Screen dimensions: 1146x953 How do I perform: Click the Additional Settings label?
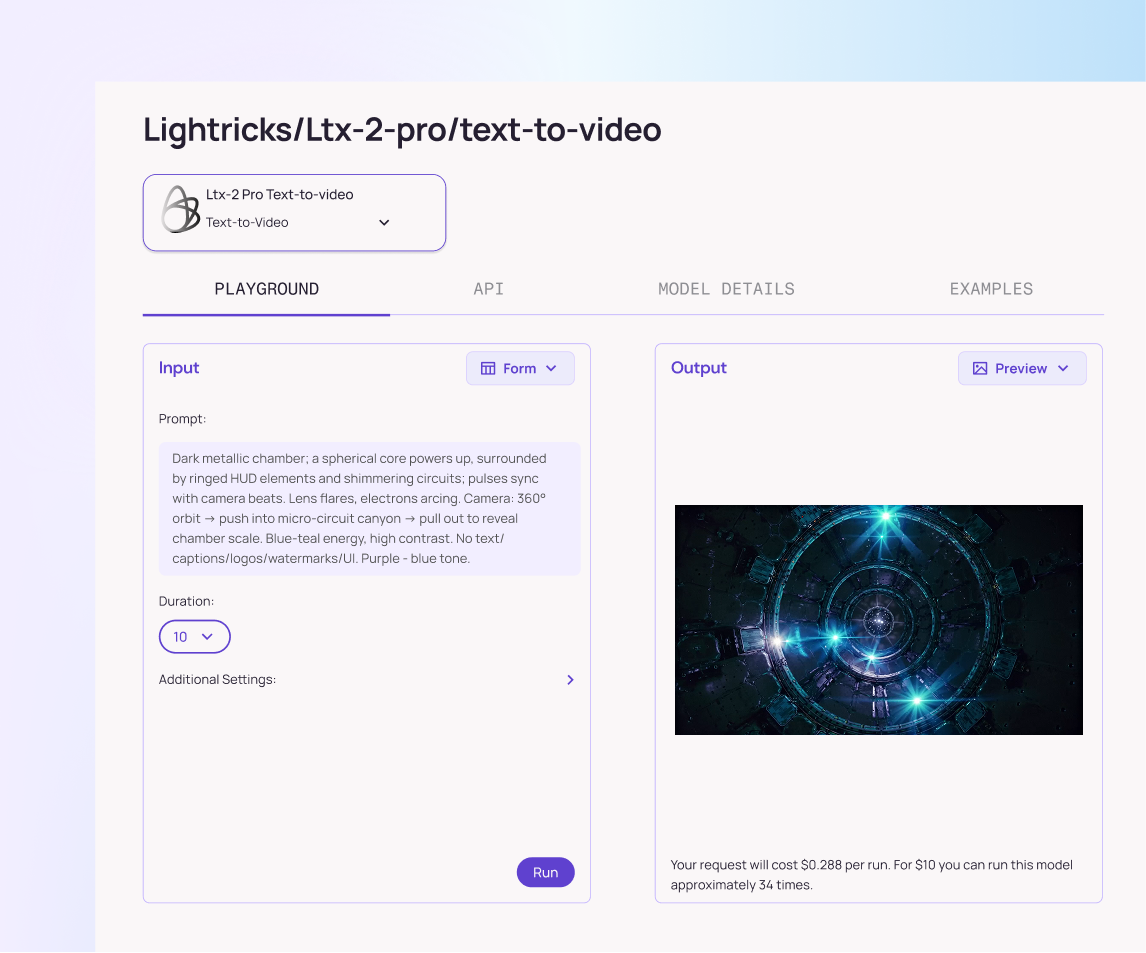coord(217,680)
